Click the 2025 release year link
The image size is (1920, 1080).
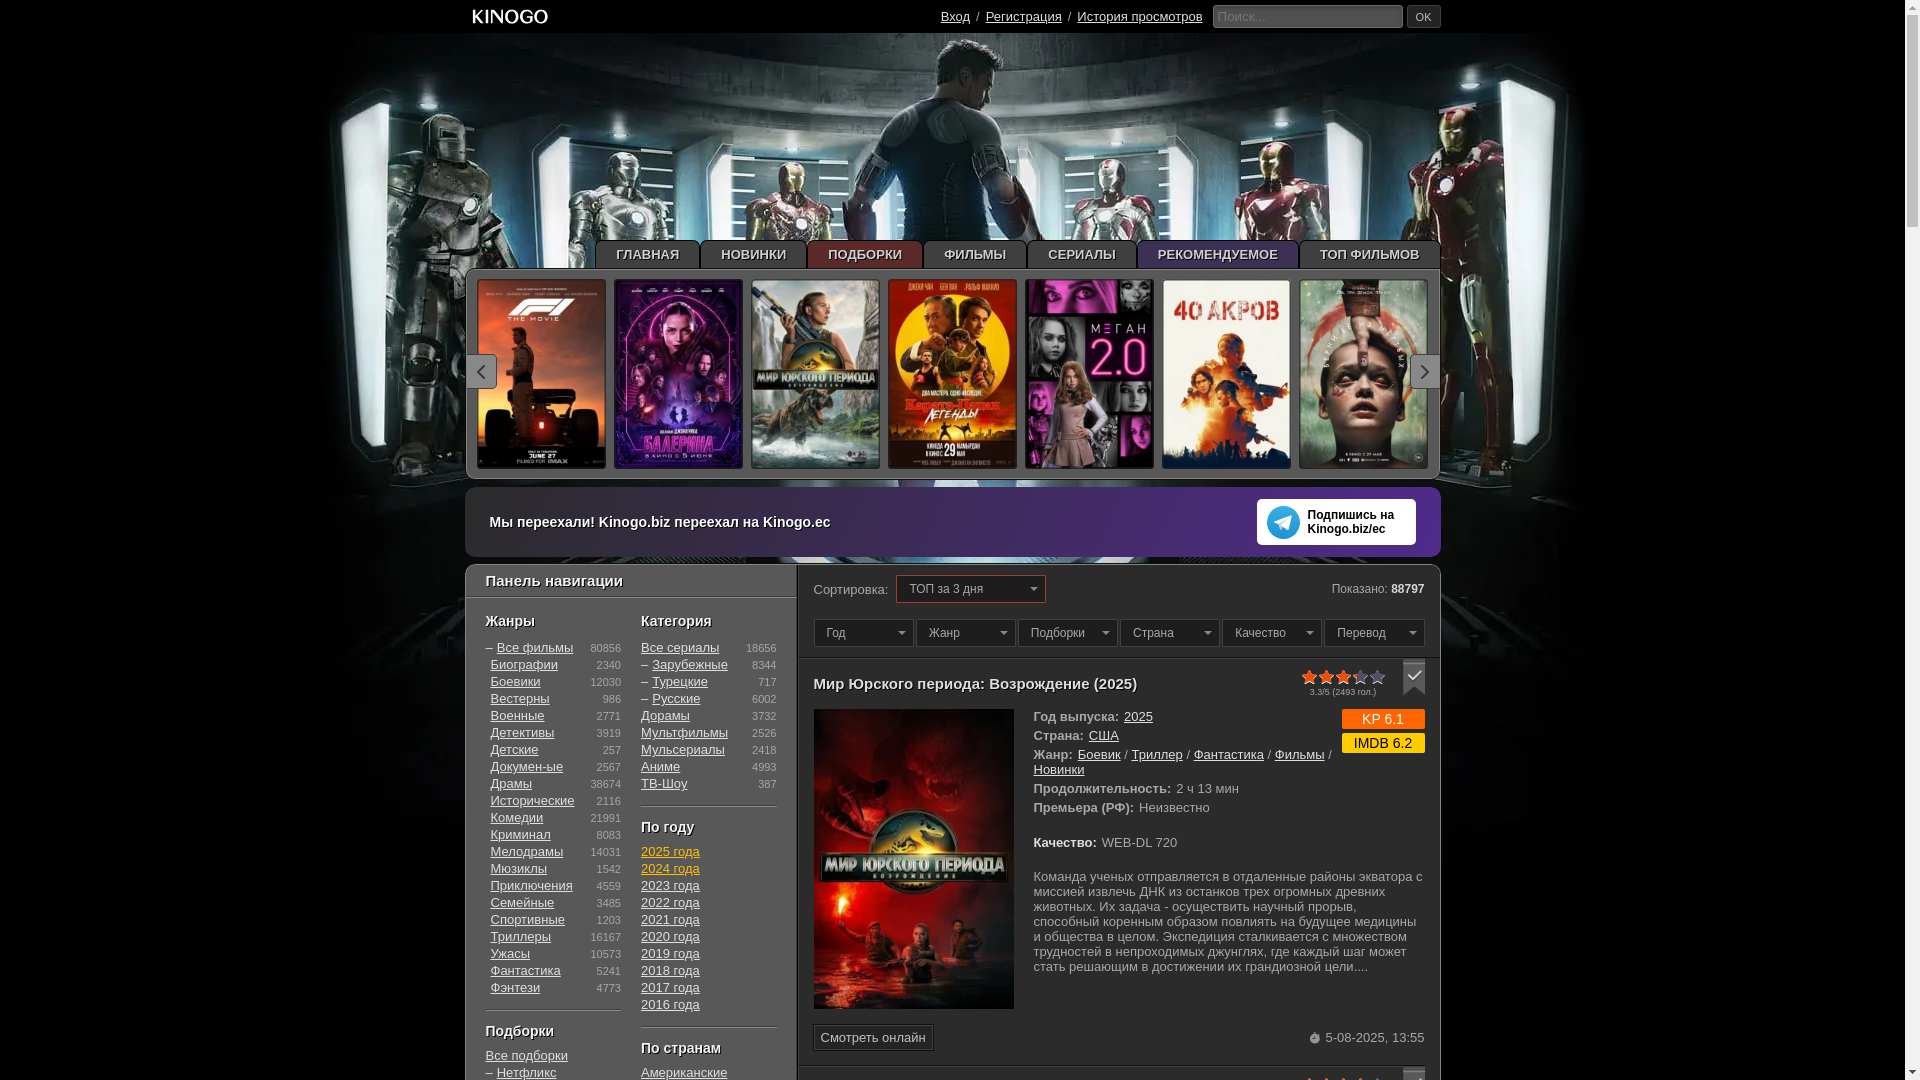pyautogui.click(x=1138, y=717)
